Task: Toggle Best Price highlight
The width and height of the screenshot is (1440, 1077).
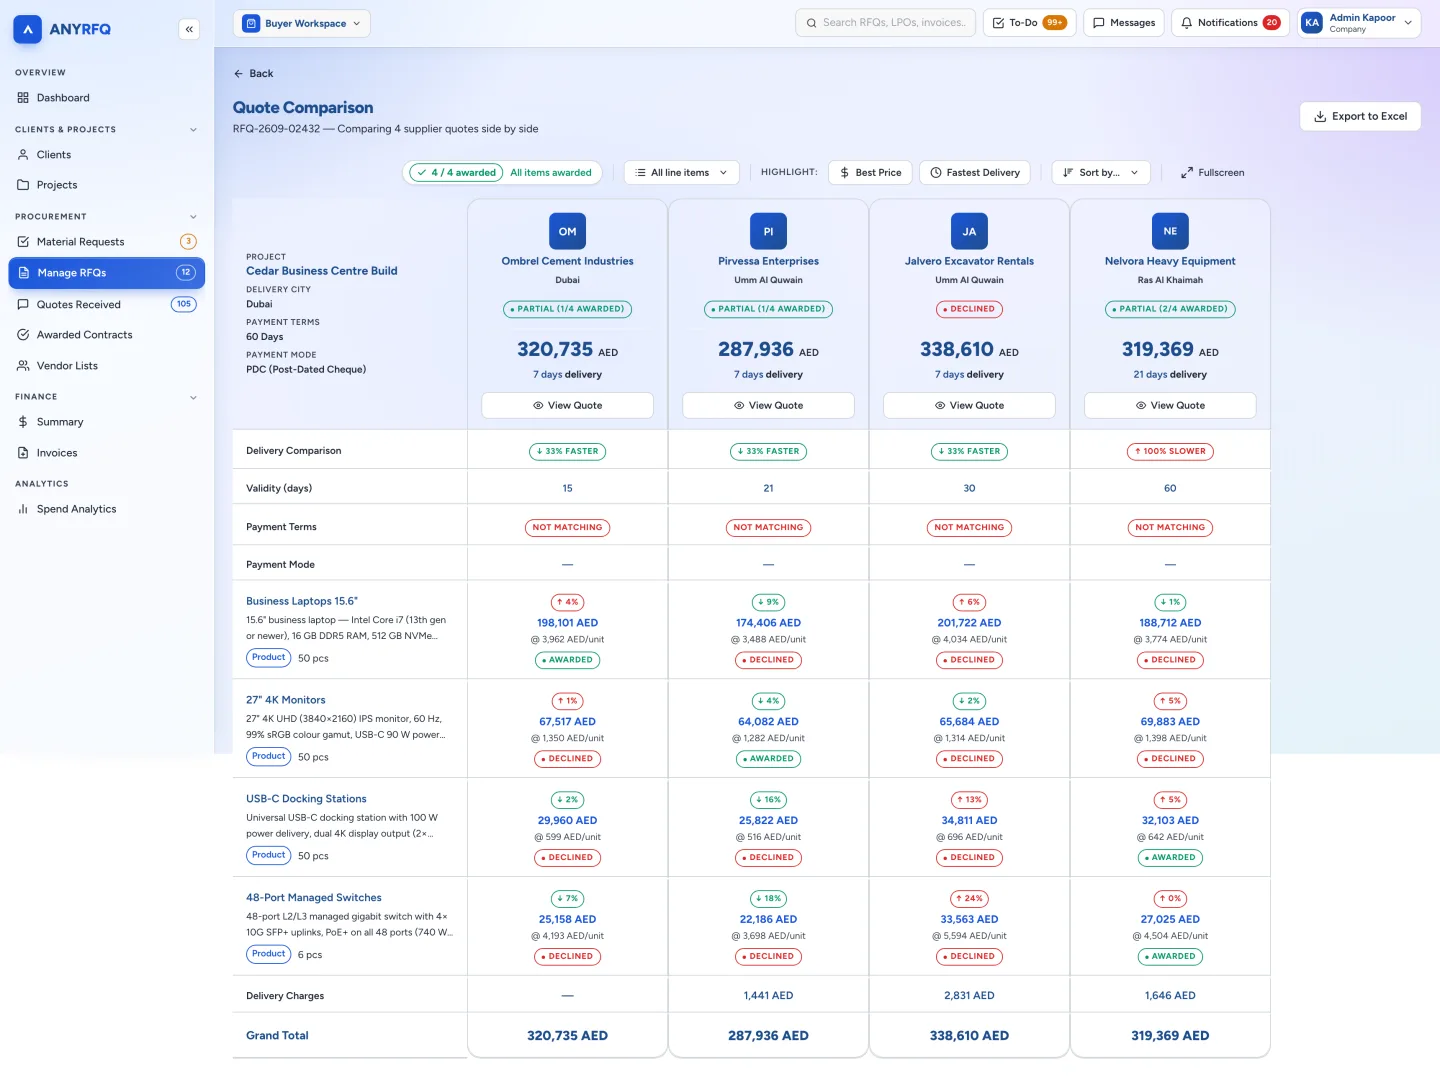Action: pyautogui.click(x=871, y=173)
